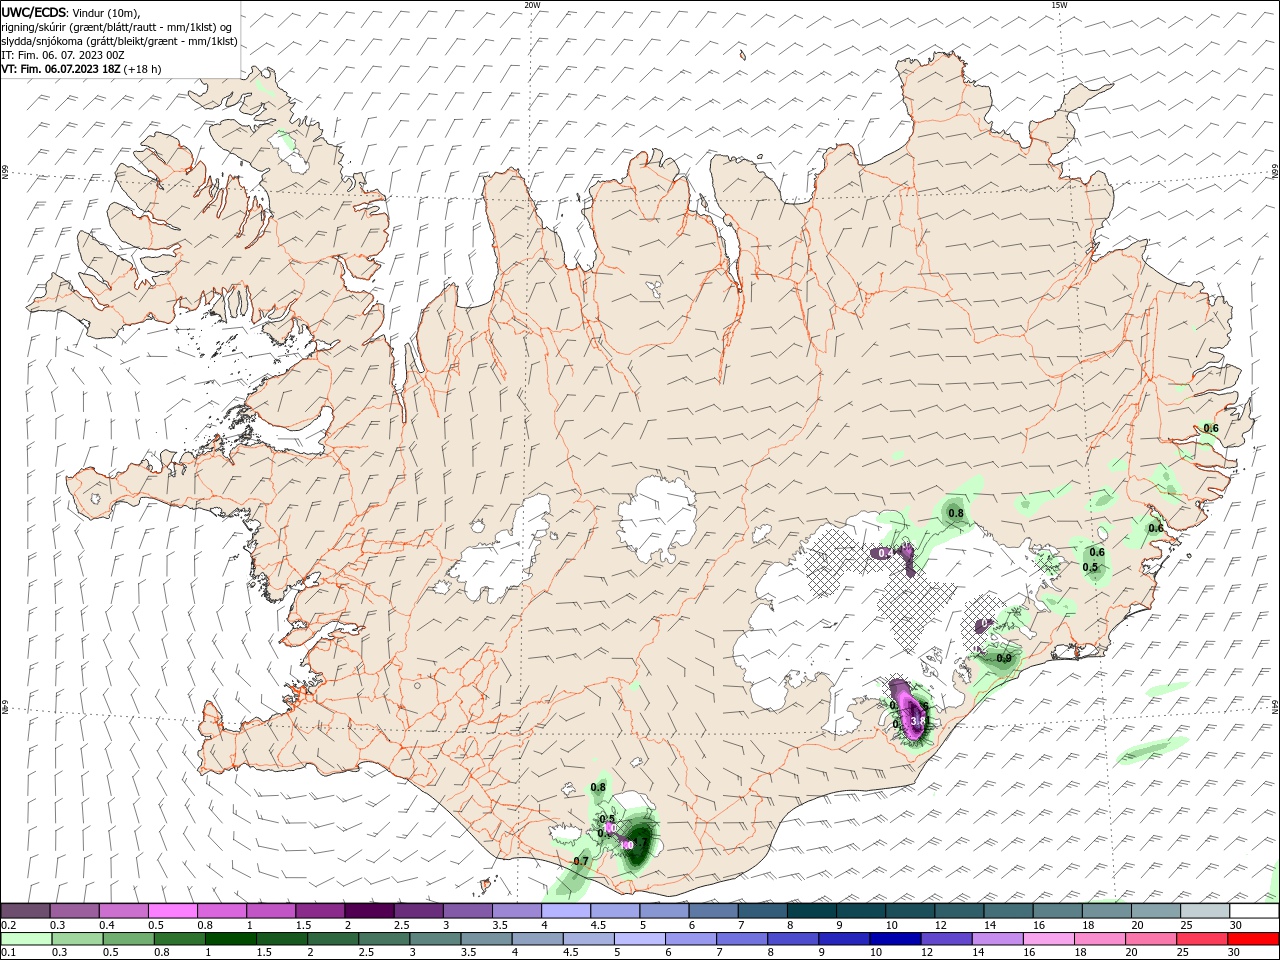Click the 'IT: Fim. 06. 07. 2023 00Z' line

(63, 55)
